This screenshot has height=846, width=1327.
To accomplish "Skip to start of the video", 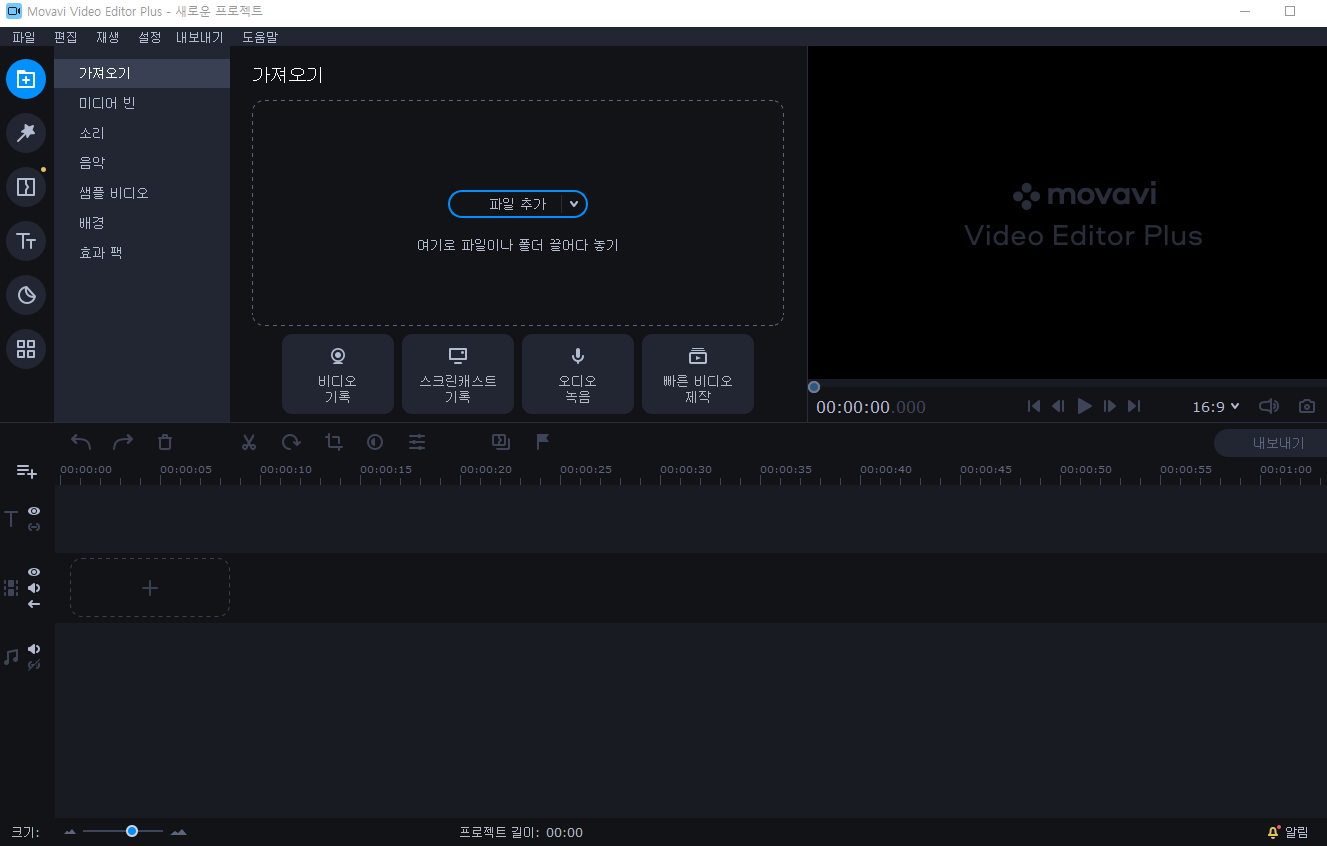I will 1034,407.
